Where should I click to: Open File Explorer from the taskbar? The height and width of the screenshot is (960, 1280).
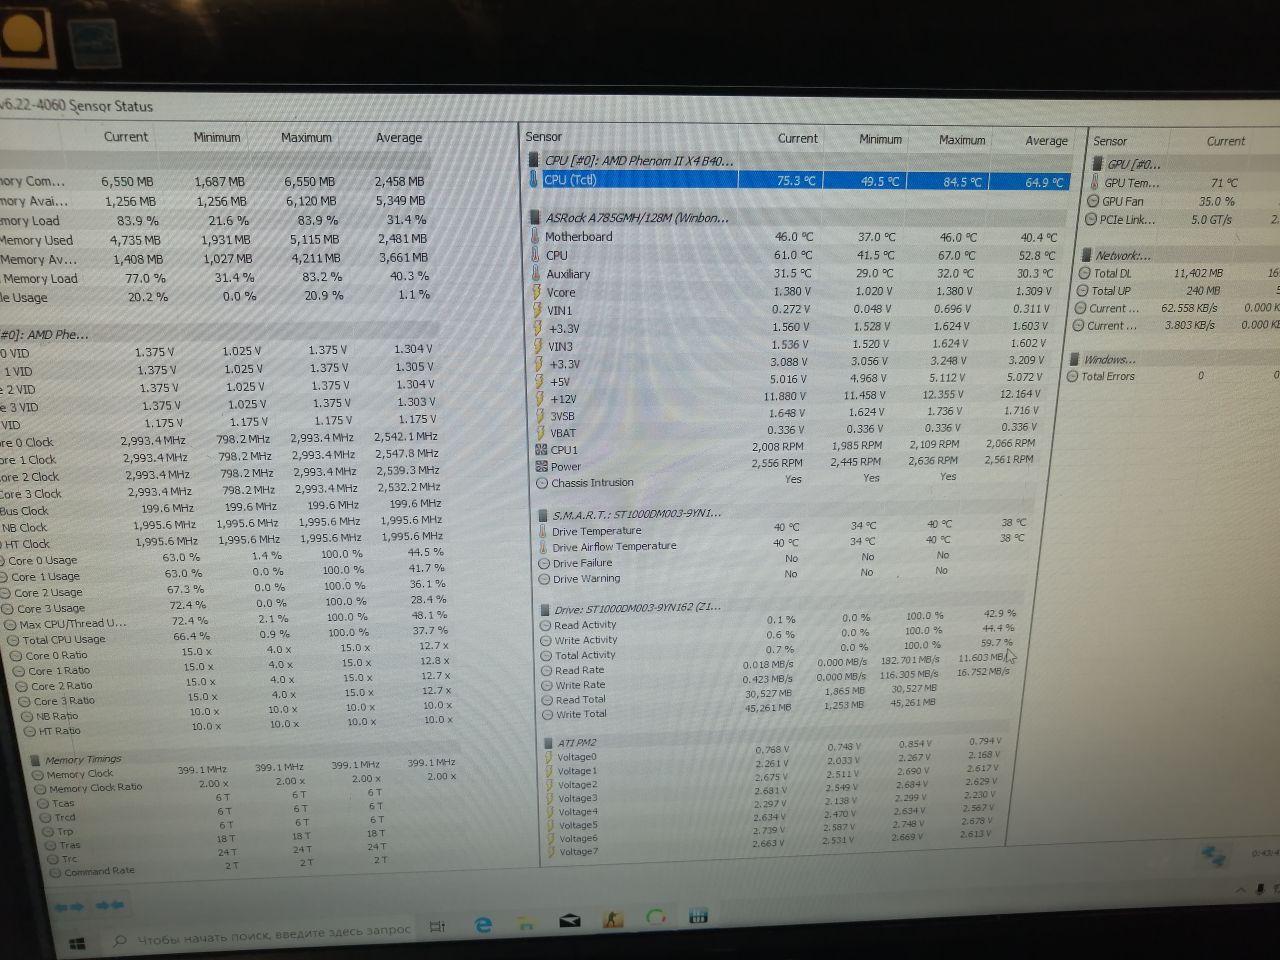526,922
